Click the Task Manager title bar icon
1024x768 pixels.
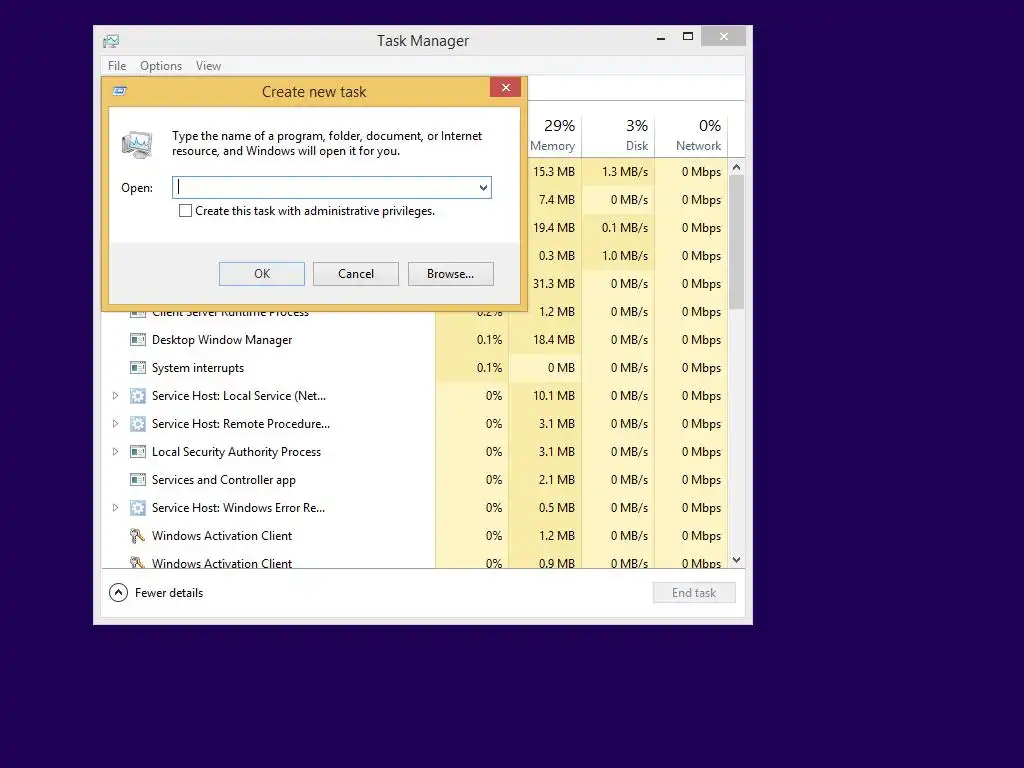click(x=111, y=41)
